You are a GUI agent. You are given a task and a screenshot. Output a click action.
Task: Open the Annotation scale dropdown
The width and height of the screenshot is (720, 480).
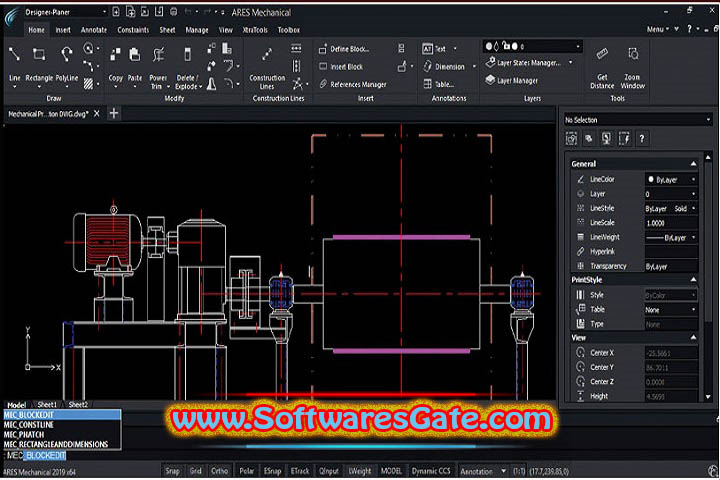click(x=484, y=471)
